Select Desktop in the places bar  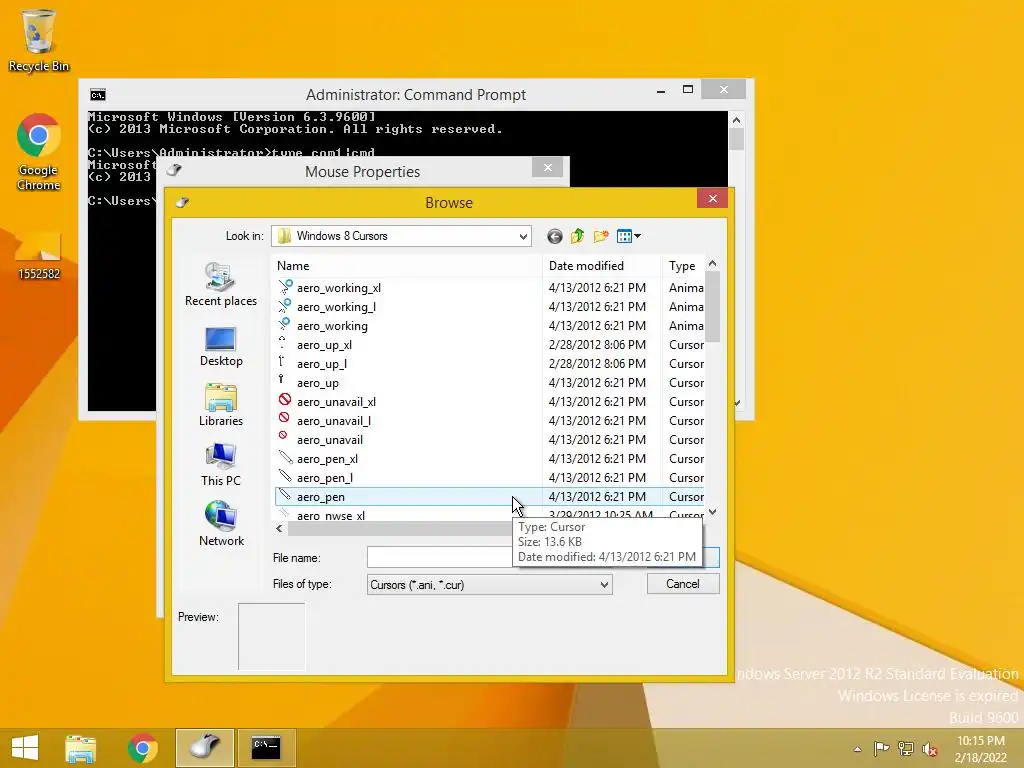pos(221,347)
